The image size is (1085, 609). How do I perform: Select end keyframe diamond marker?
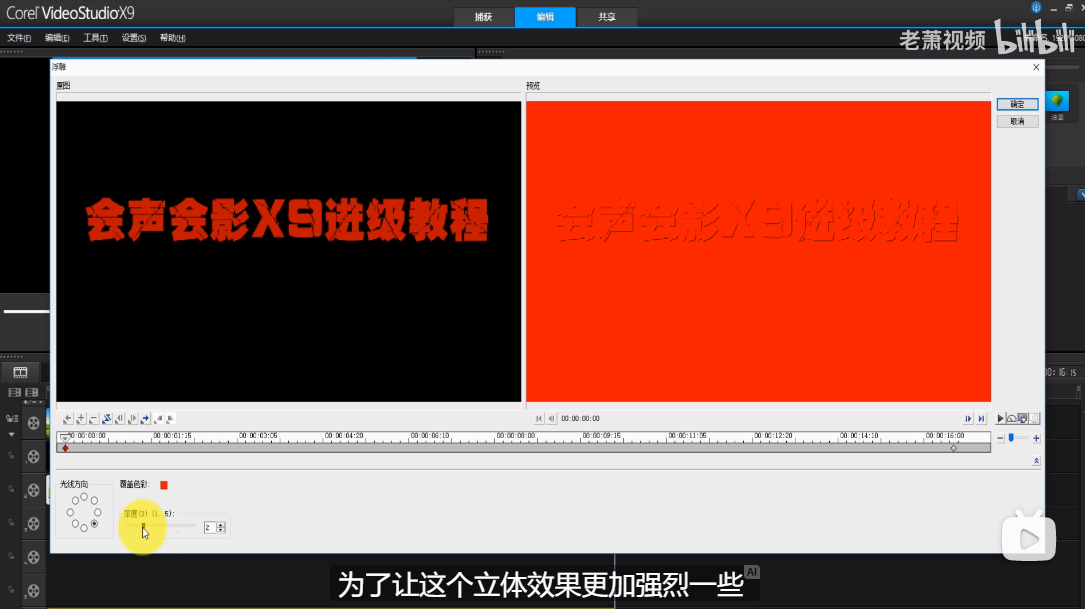(954, 448)
